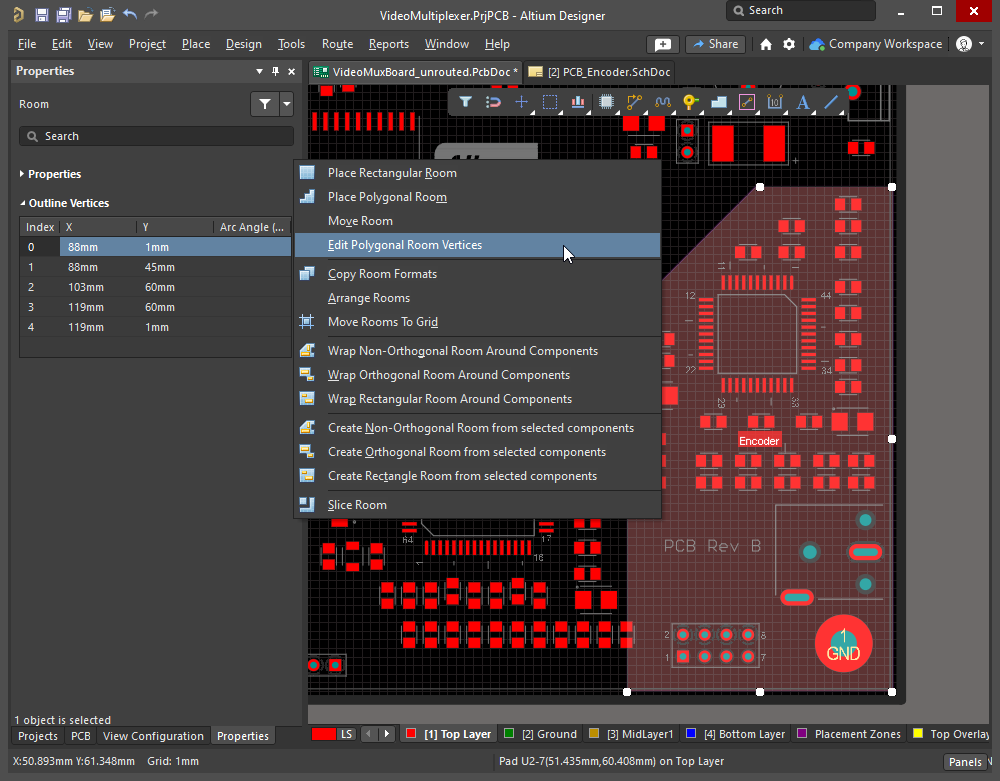Click the current layer red color swatch
1000x781 pixels.
tap(324, 734)
